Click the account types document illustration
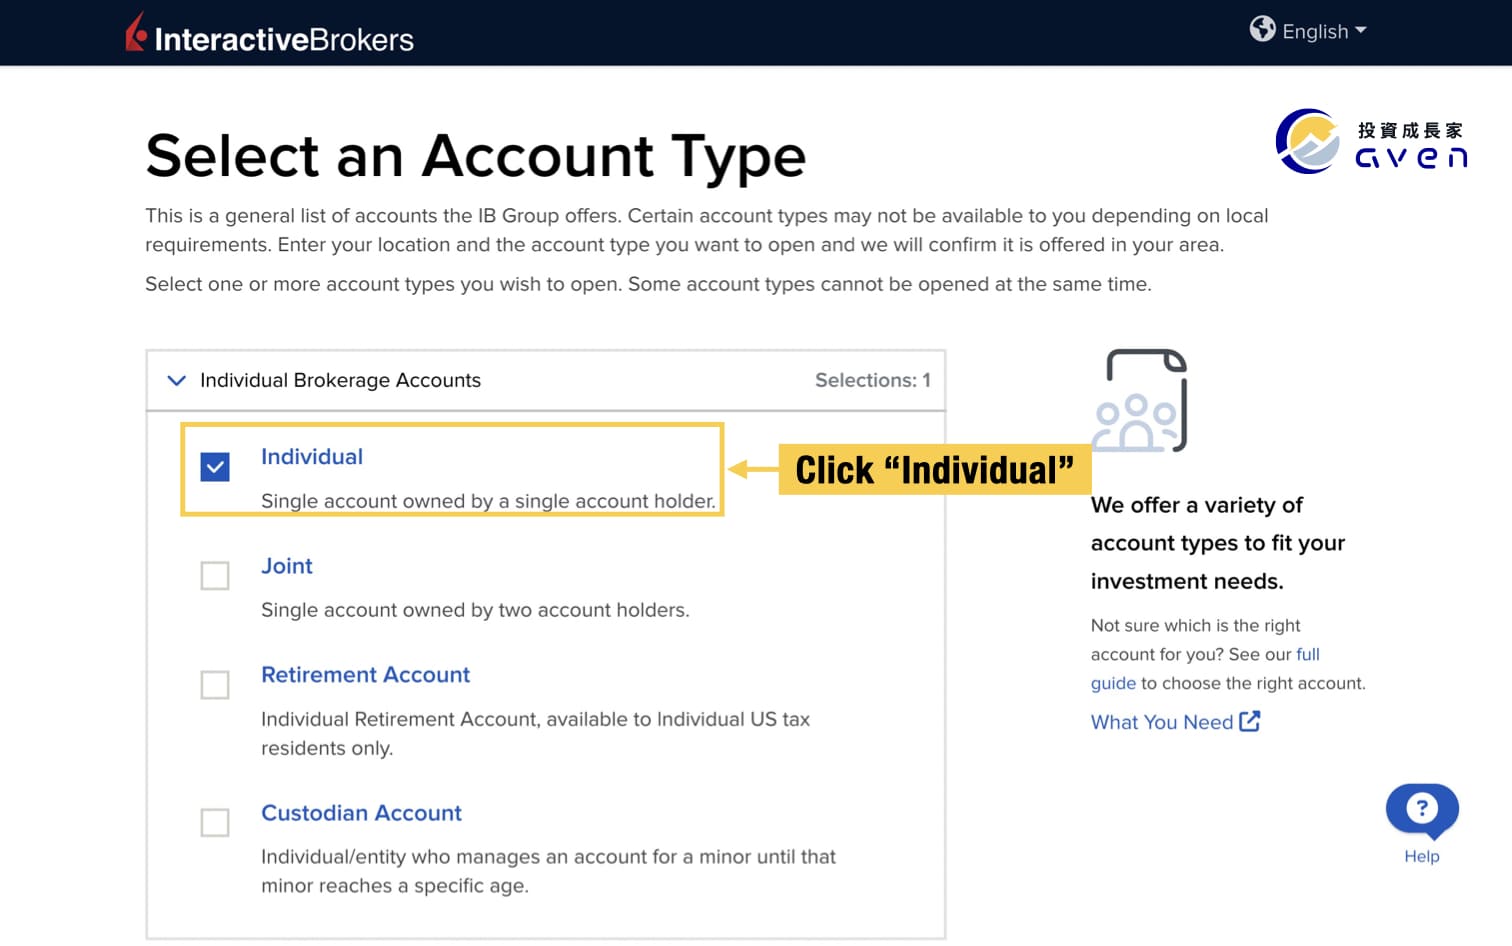This screenshot has width=1512, height=946. tap(1145, 399)
